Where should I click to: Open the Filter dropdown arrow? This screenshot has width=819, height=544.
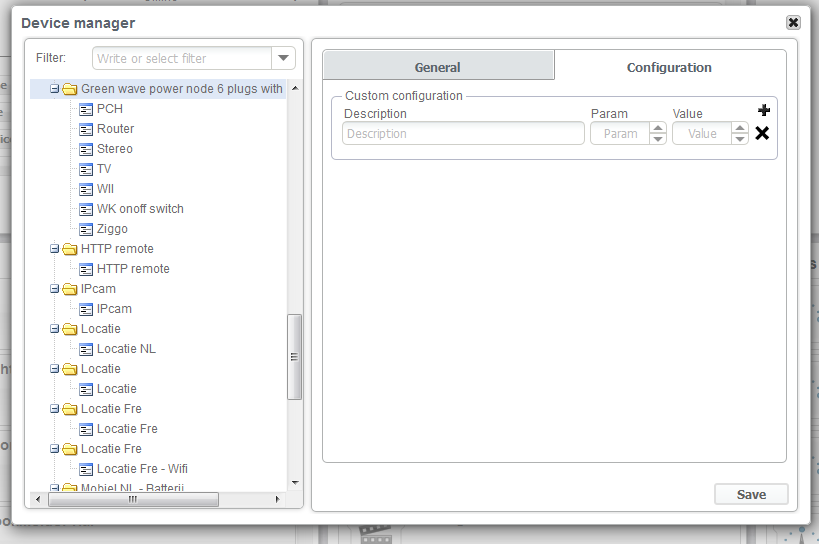(x=284, y=59)
